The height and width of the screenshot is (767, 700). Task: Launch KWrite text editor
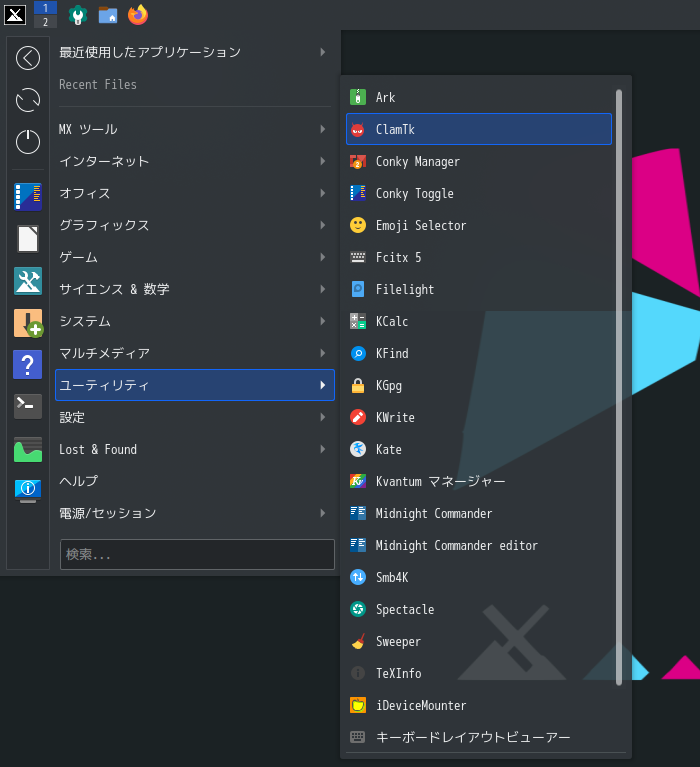pyautogui.click(x=479, y=417)
